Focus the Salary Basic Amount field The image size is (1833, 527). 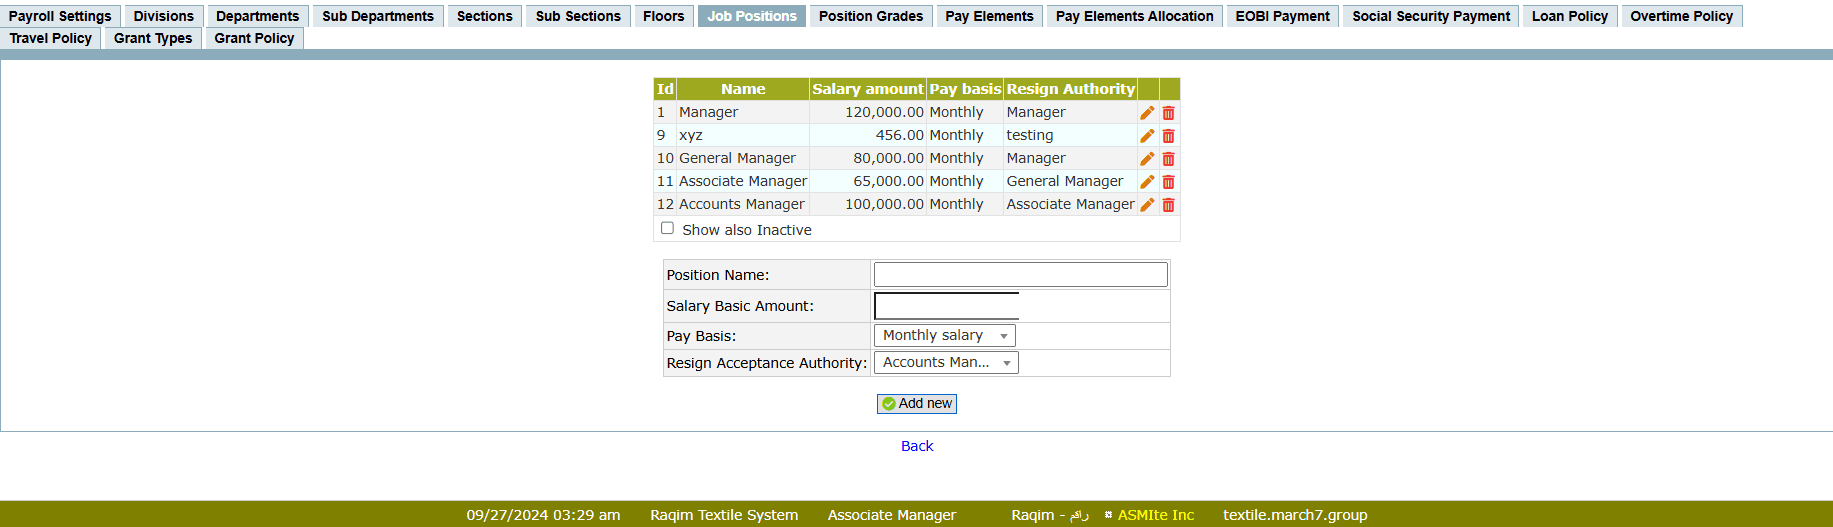(x=946, y=306)
